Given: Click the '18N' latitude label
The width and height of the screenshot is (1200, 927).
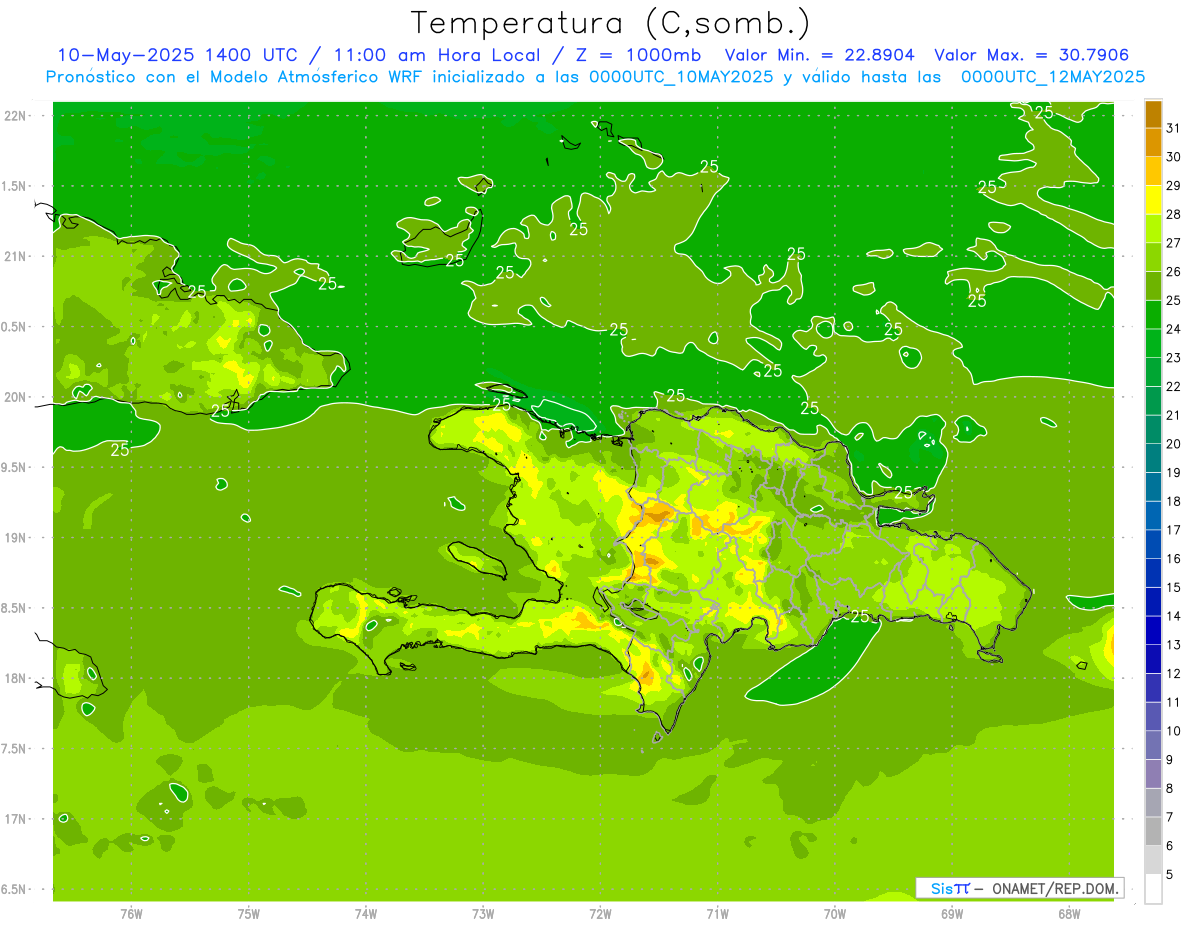Looking at the screenshot, I should (15, 678).
